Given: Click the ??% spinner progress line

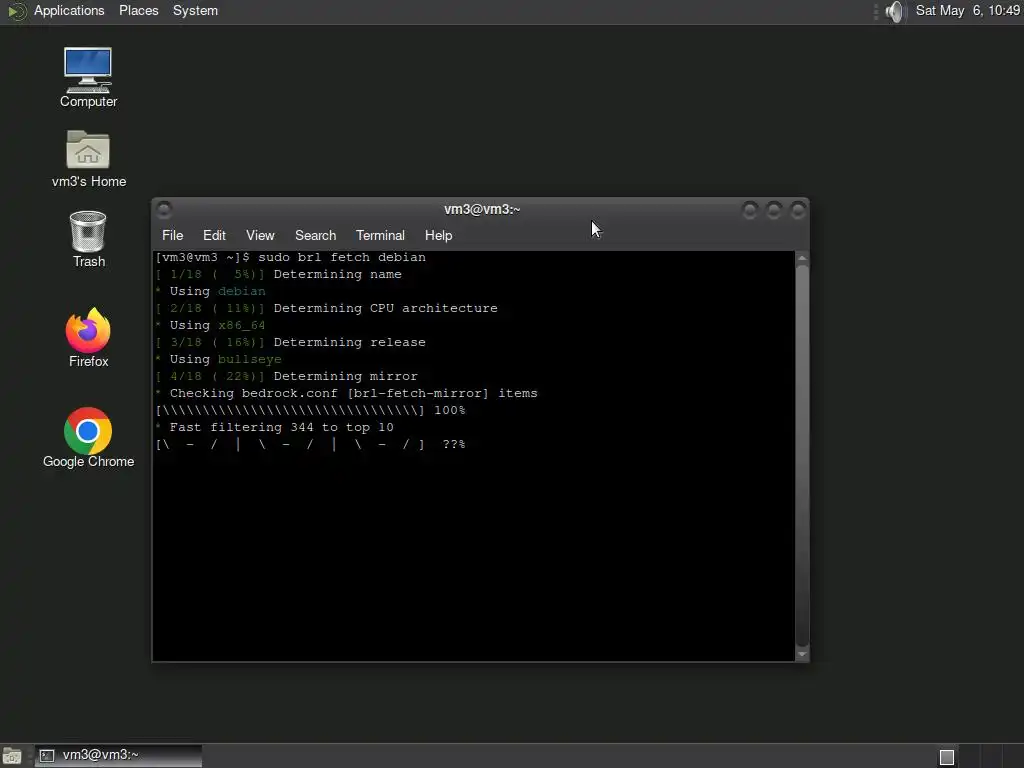Looking at the screenshot, I should [x=311, y=444].
